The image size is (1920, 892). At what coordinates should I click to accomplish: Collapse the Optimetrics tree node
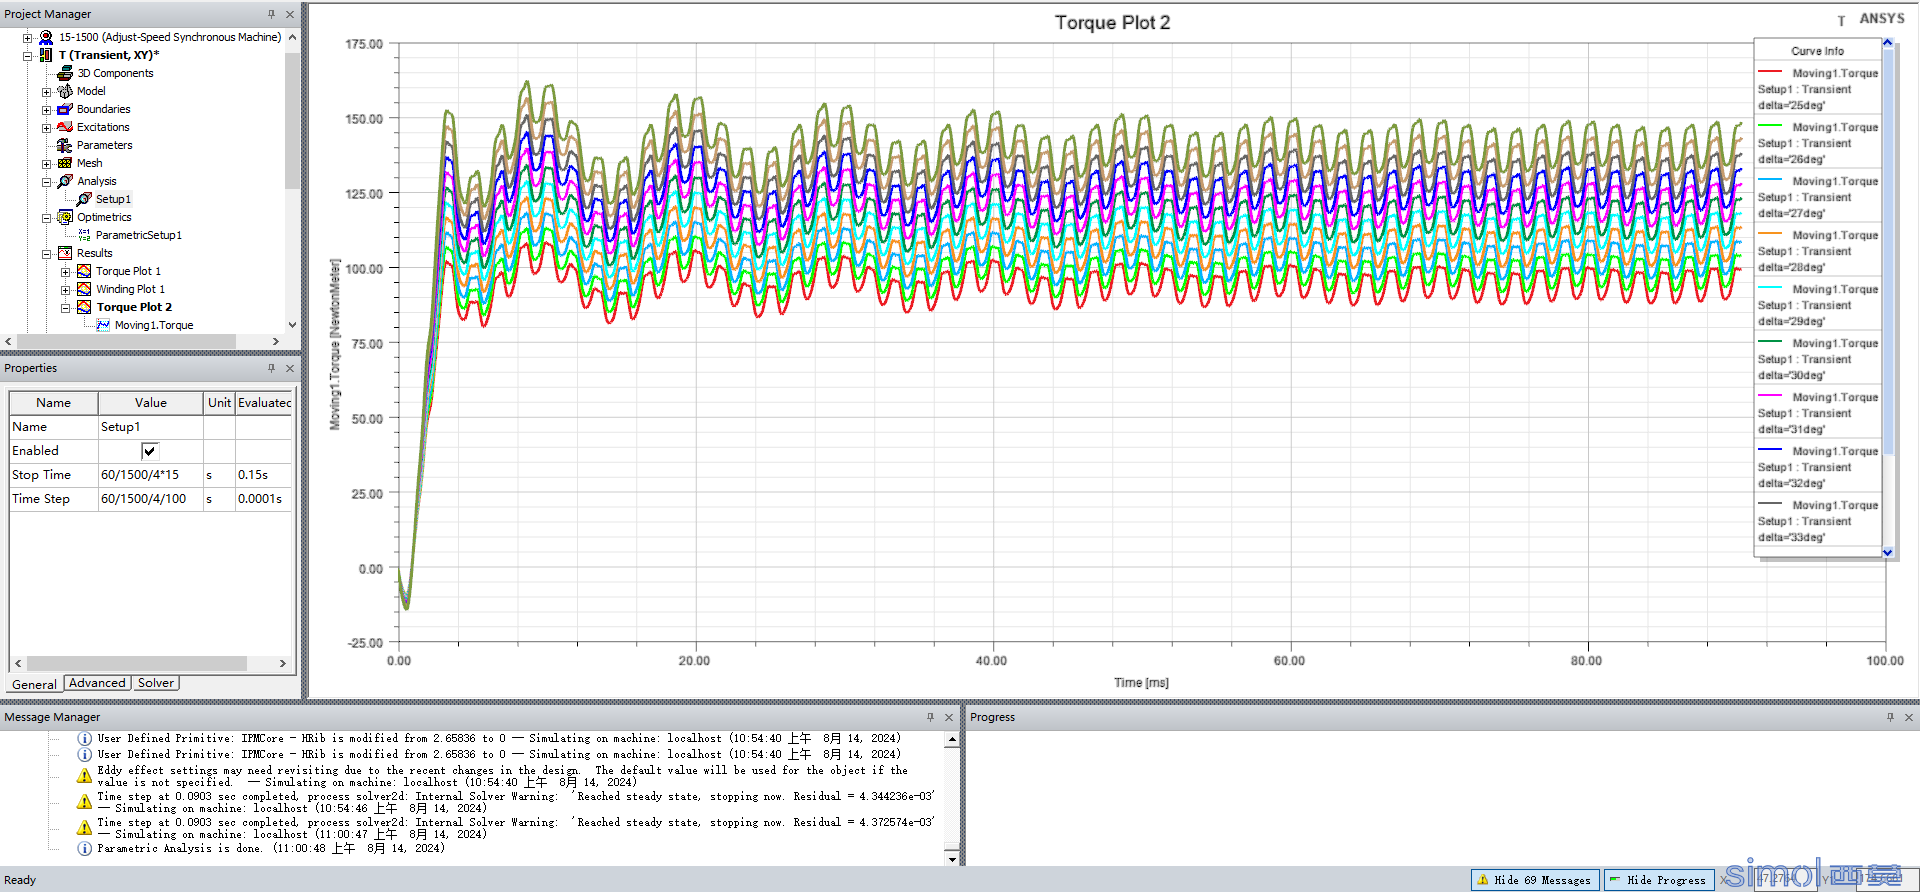coord(46,217)
